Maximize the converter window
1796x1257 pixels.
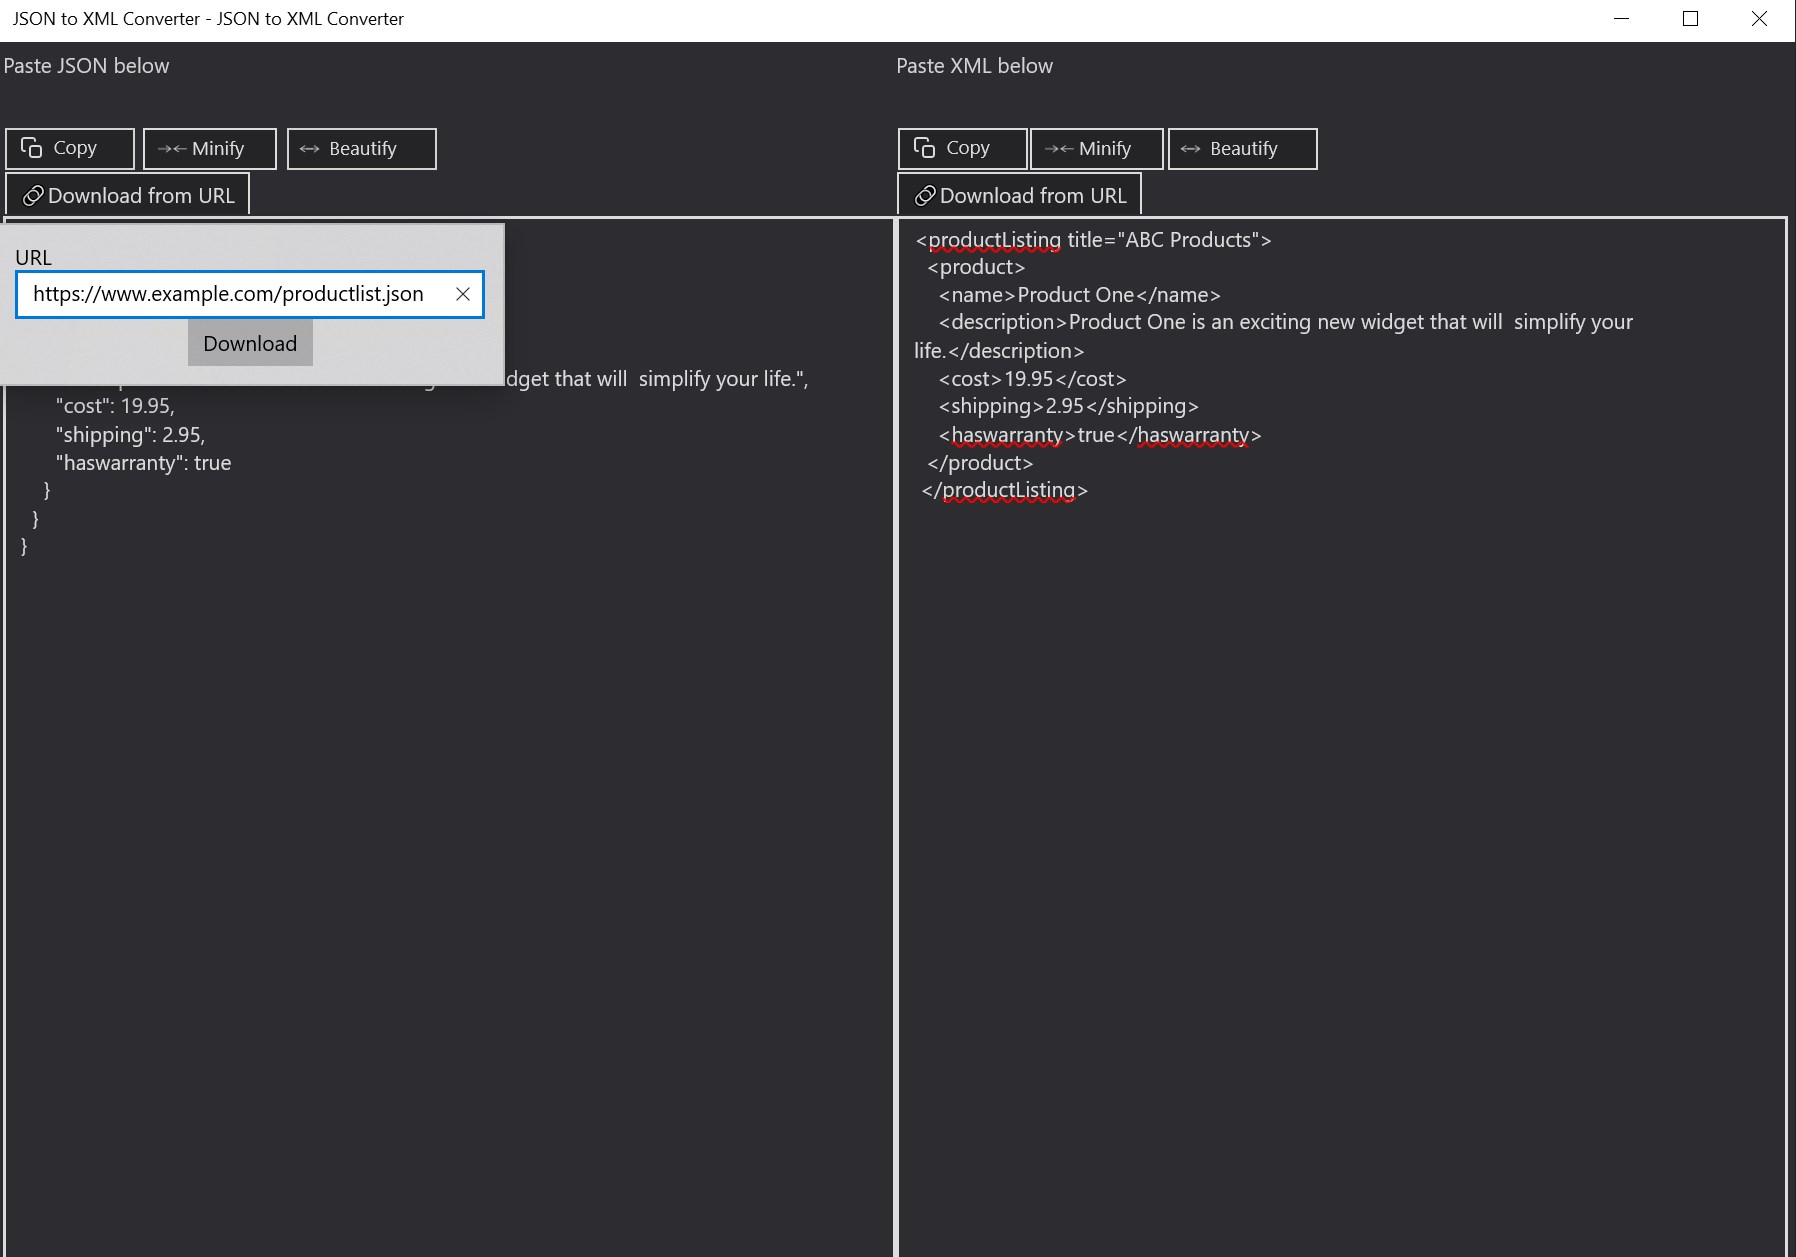point(1691,19)
